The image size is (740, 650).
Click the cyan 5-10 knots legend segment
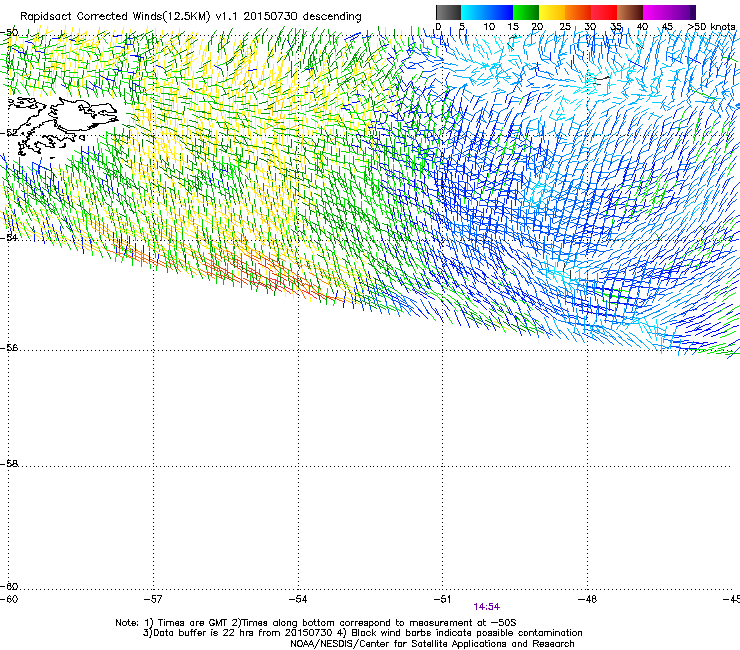coord(474,12)
